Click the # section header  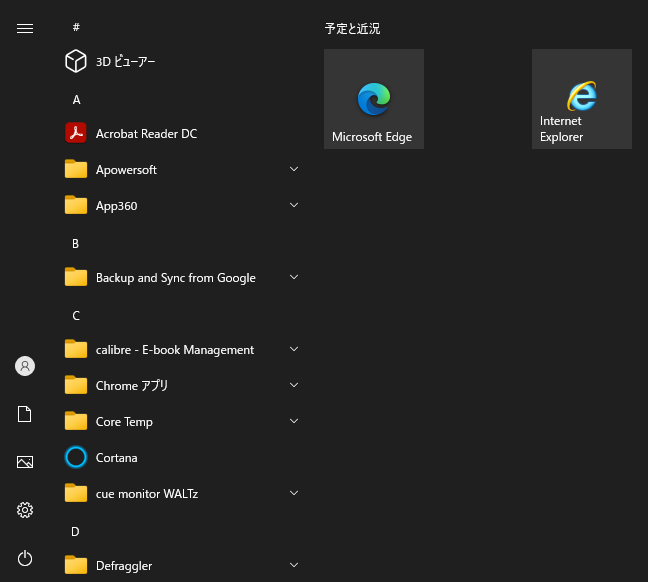point(76,27)
